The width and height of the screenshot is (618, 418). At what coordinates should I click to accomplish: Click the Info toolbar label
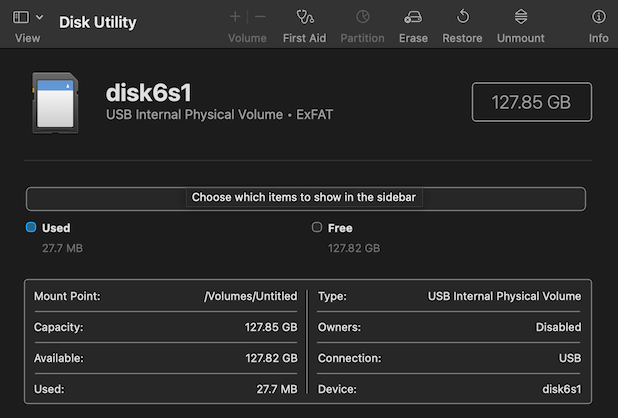pos(599,38)
